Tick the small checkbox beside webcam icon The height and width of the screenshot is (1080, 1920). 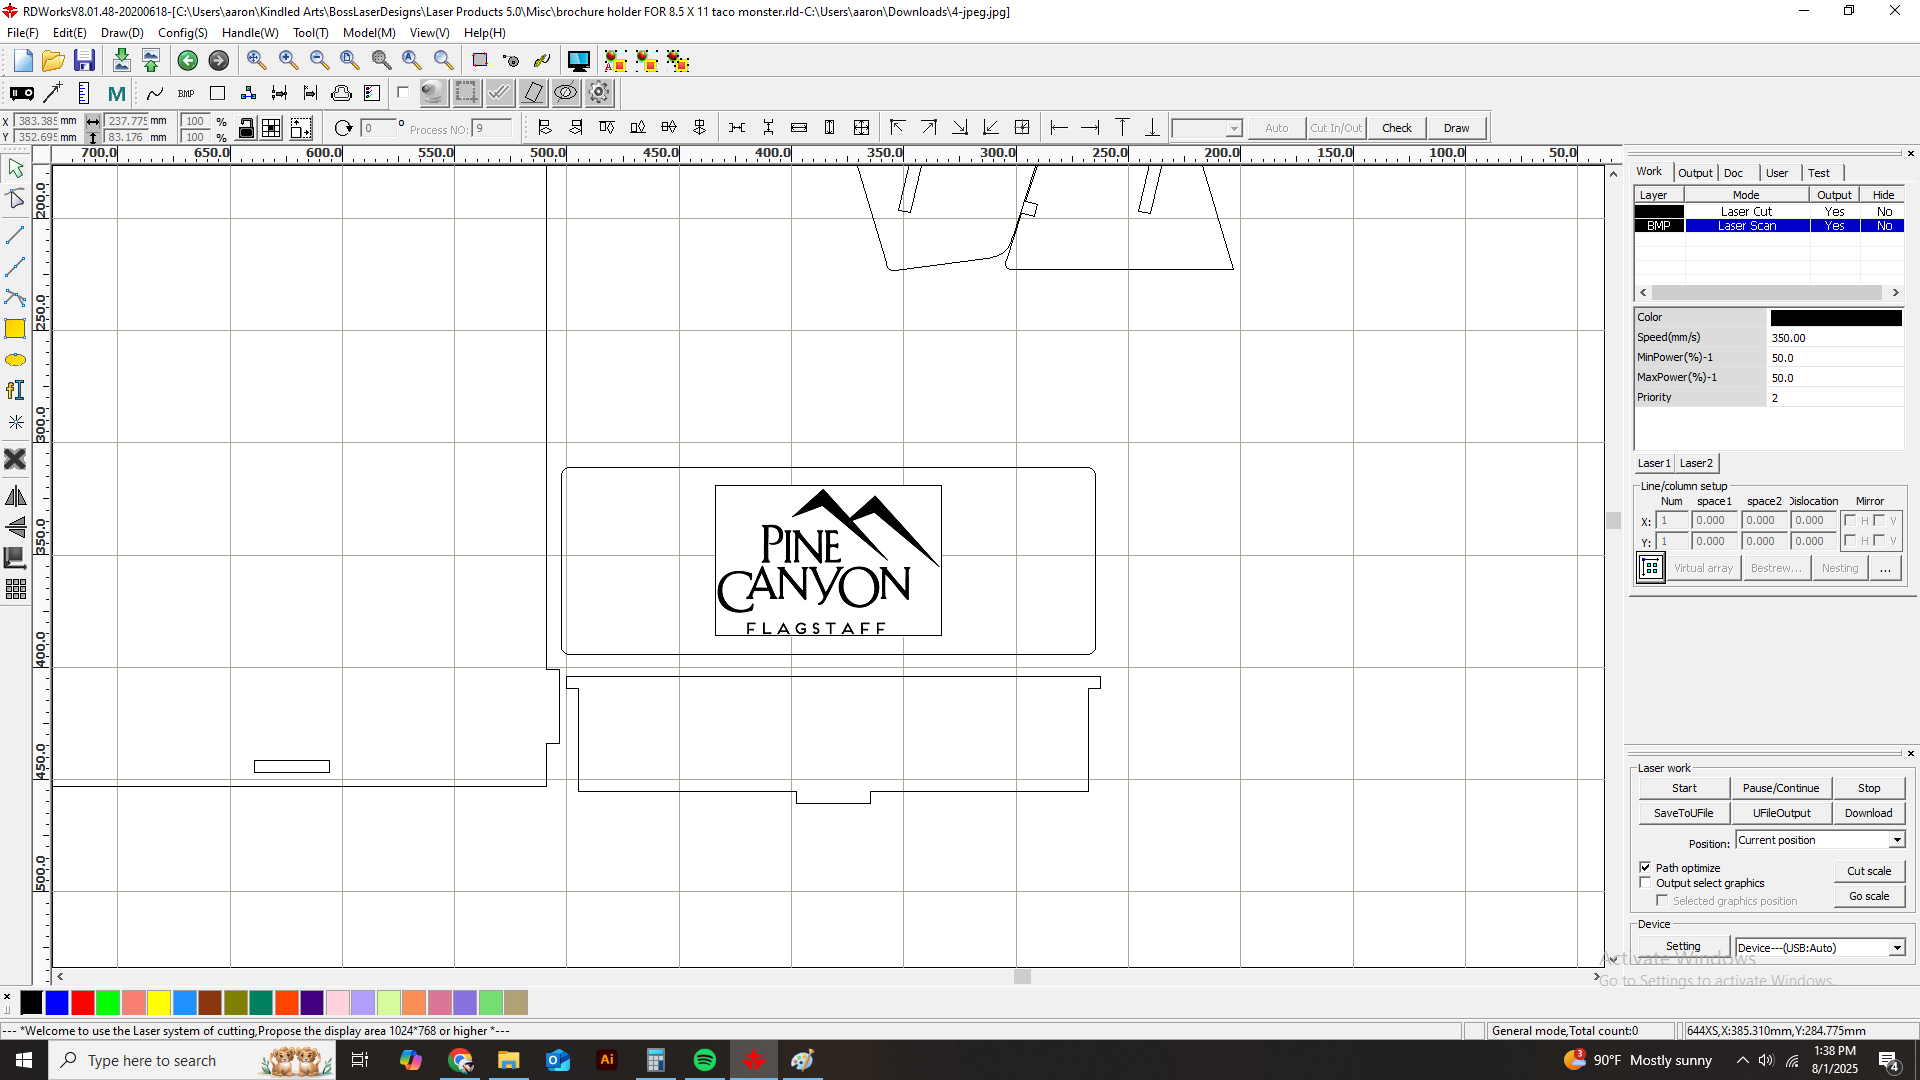pyautogui.click(x=403, y=93)
